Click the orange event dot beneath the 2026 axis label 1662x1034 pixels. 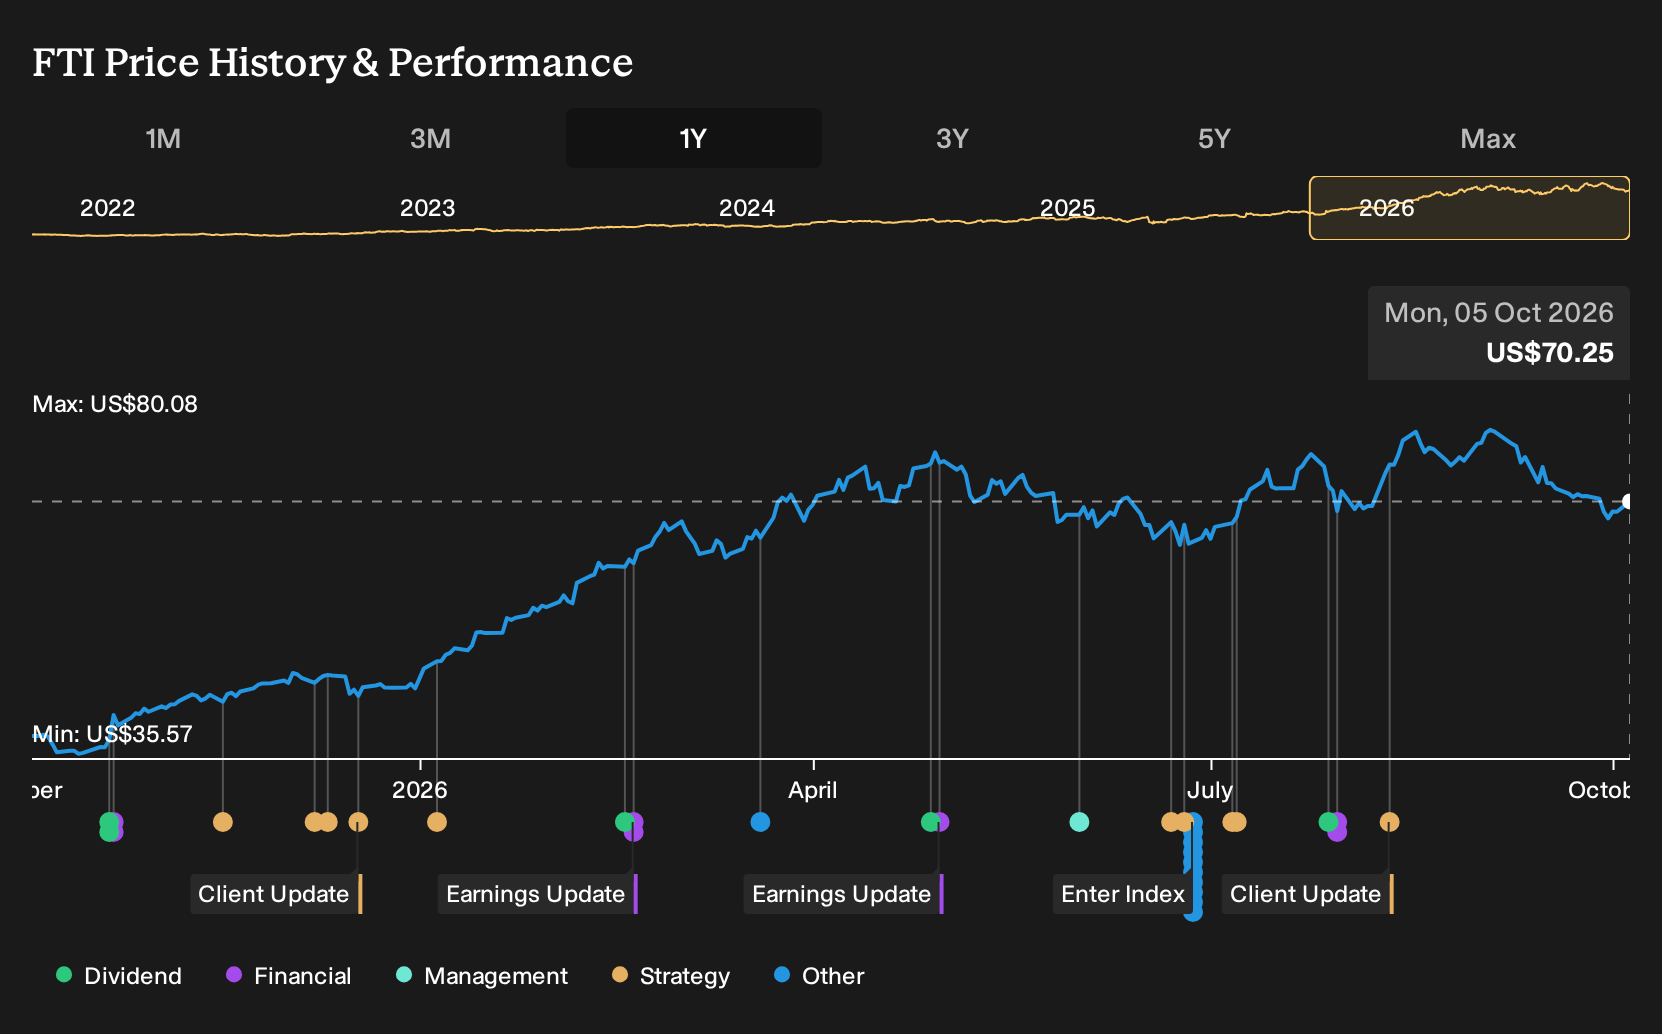[437, 822]
